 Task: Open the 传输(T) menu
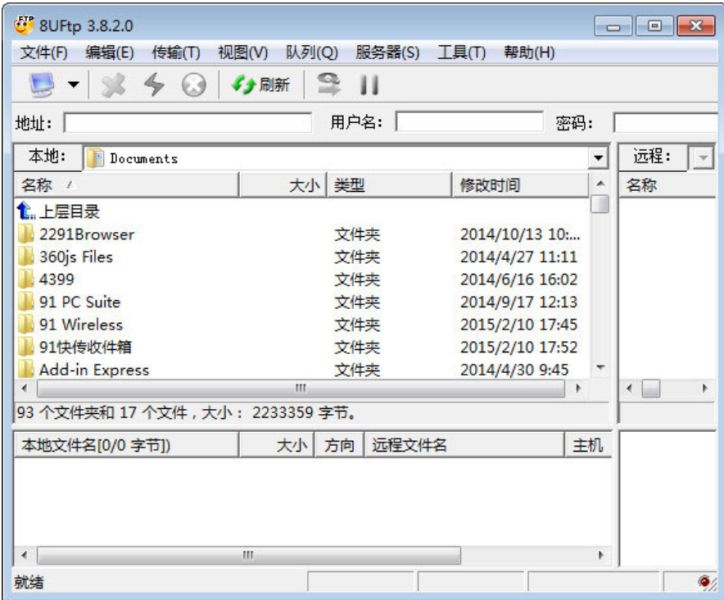pyautogui.click(x=176, y=52)
